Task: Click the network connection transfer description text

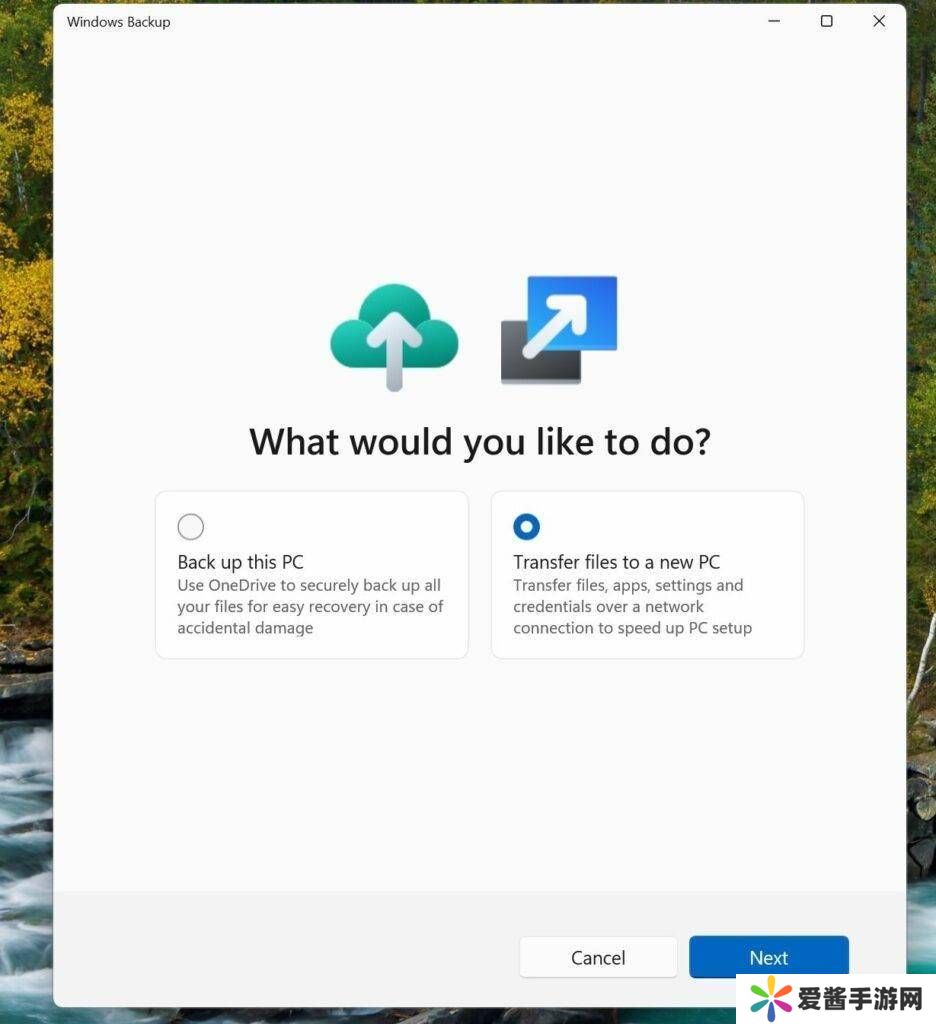Action: (632, 607)
